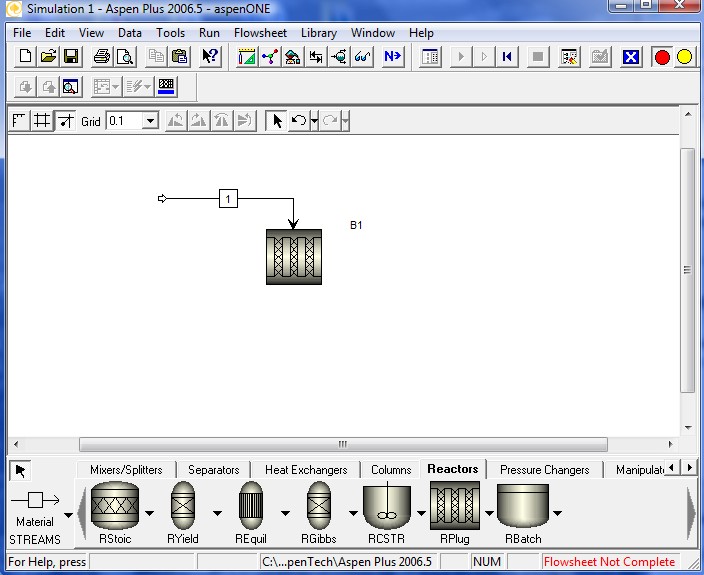Expand the RPlug icon options arrow
Screen dimensions: 704x575
coord(489,514)
